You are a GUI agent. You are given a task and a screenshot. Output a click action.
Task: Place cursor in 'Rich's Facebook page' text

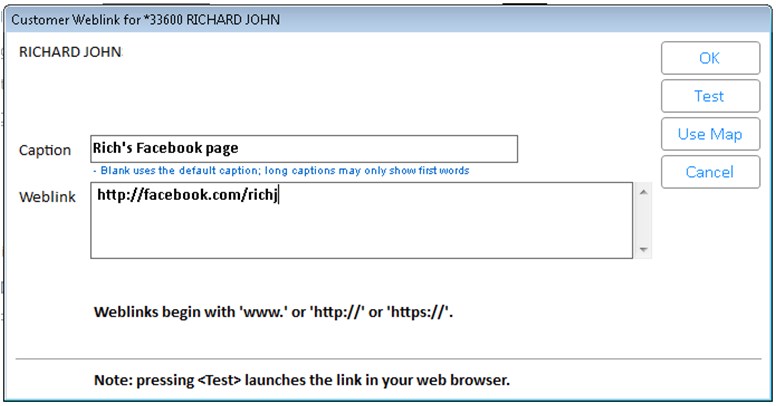pos(165,148)
